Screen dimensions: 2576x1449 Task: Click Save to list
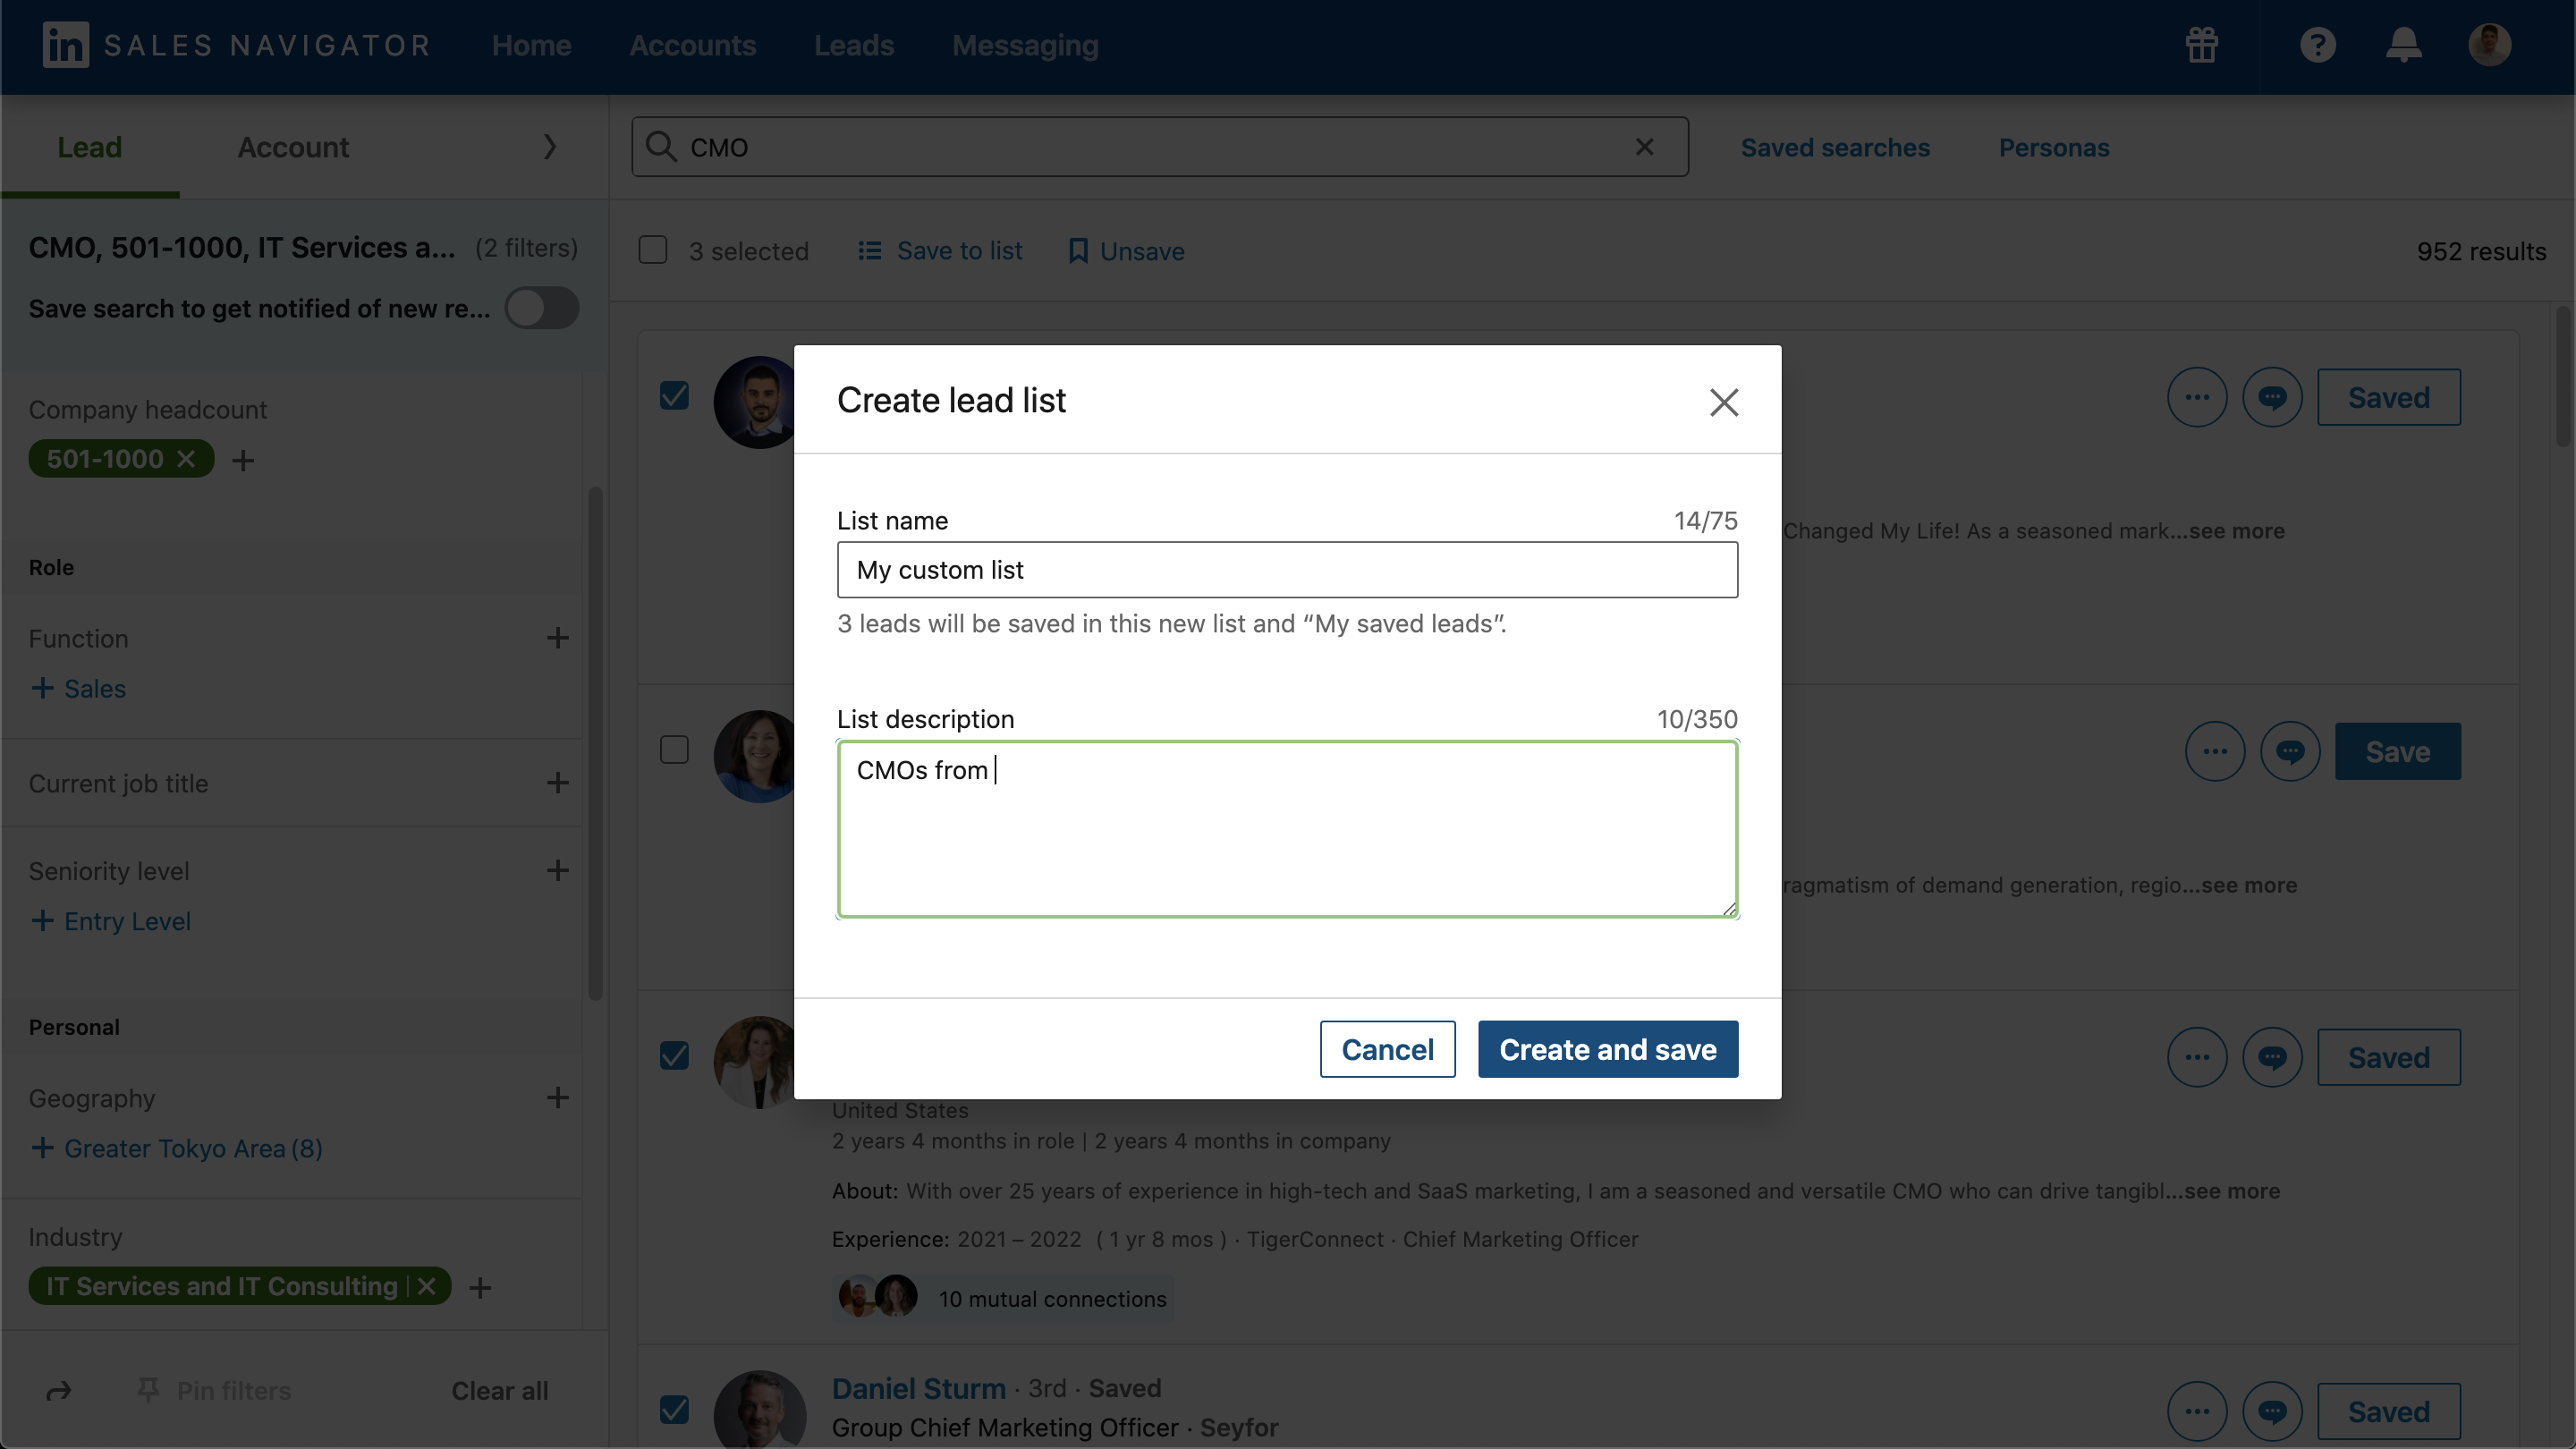[x=940, y=250]
